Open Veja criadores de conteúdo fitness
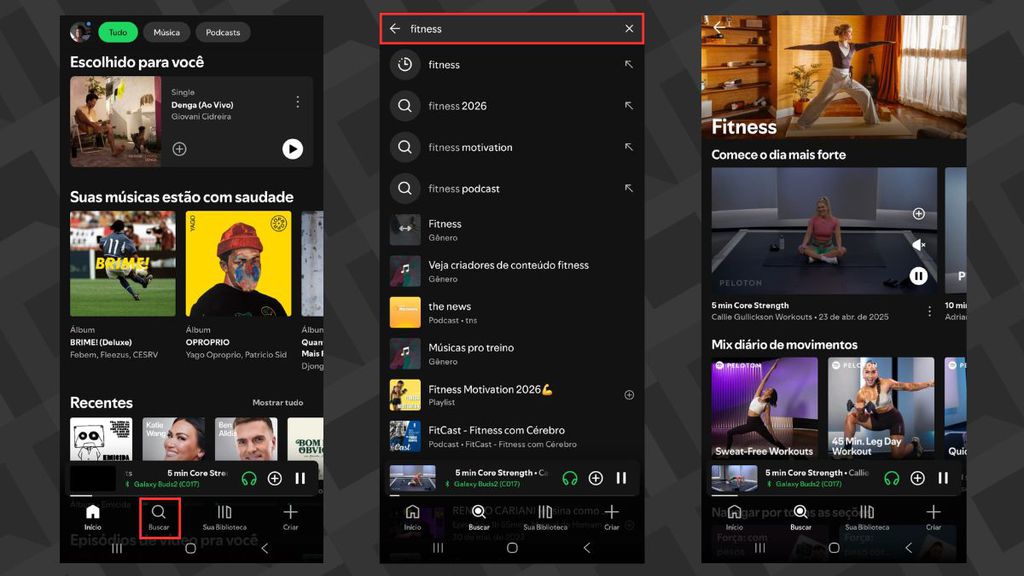 (511, 271)
